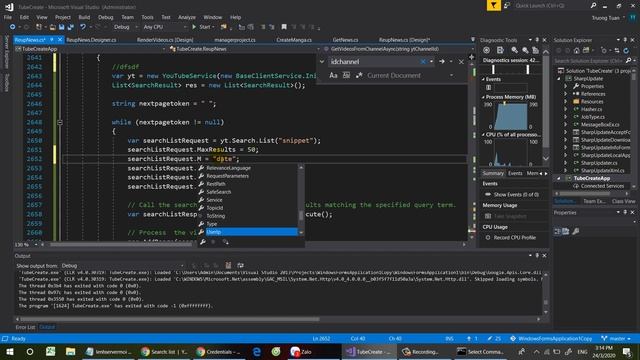Open the Analyze menu
The width and height of the screenshot is (640, 360).
(x=187, y=17)
